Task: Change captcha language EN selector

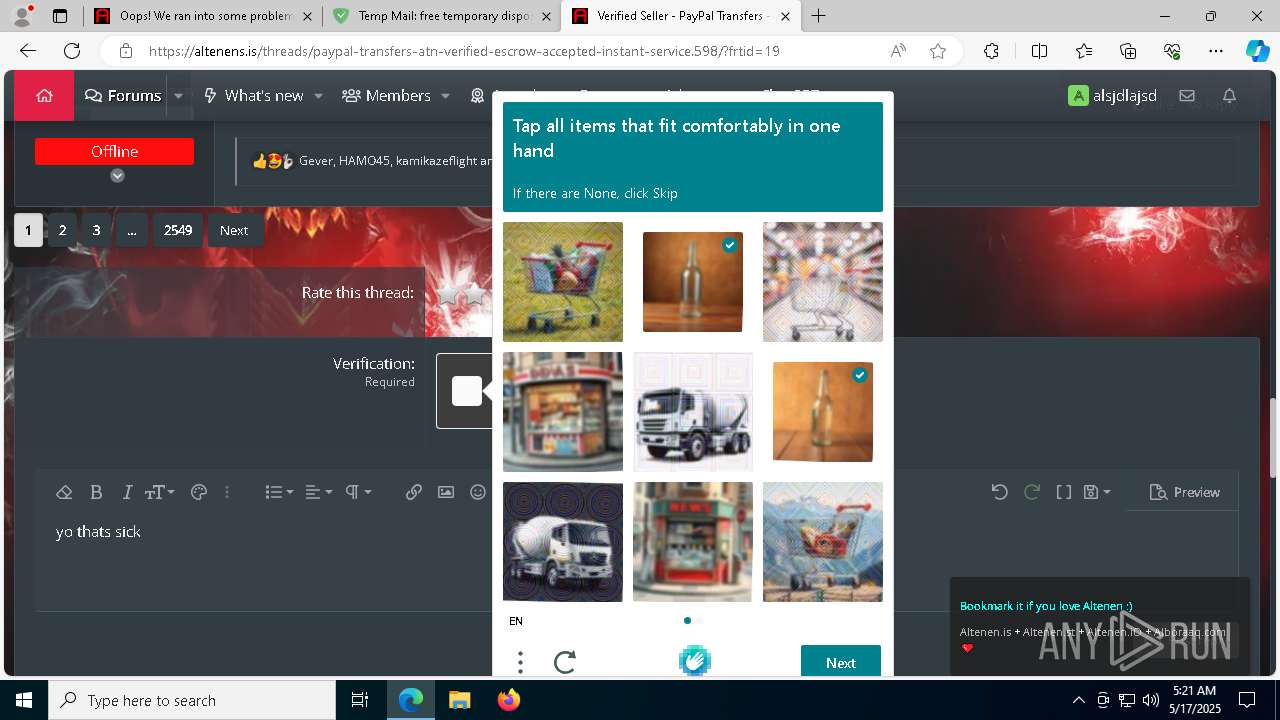Action: [516, 621]
